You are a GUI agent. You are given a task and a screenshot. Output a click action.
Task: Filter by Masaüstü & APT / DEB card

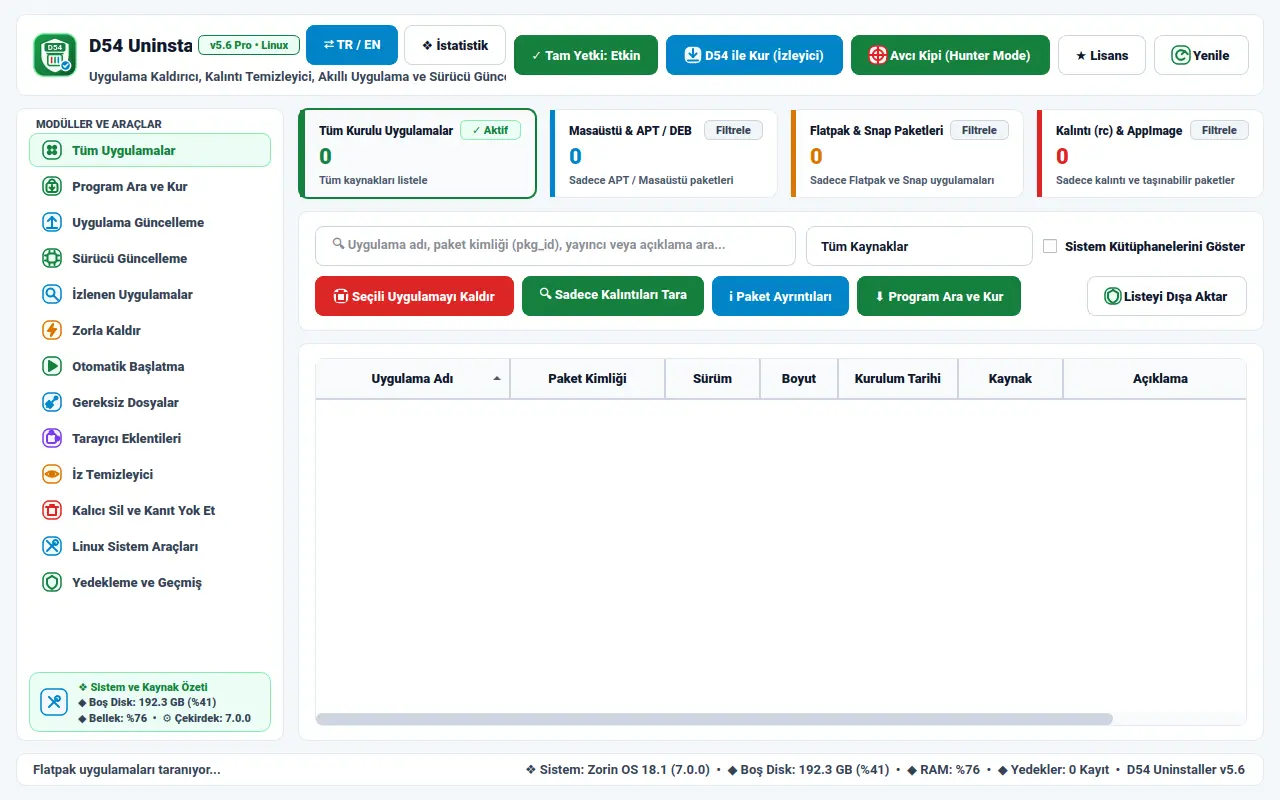point(663,154)
